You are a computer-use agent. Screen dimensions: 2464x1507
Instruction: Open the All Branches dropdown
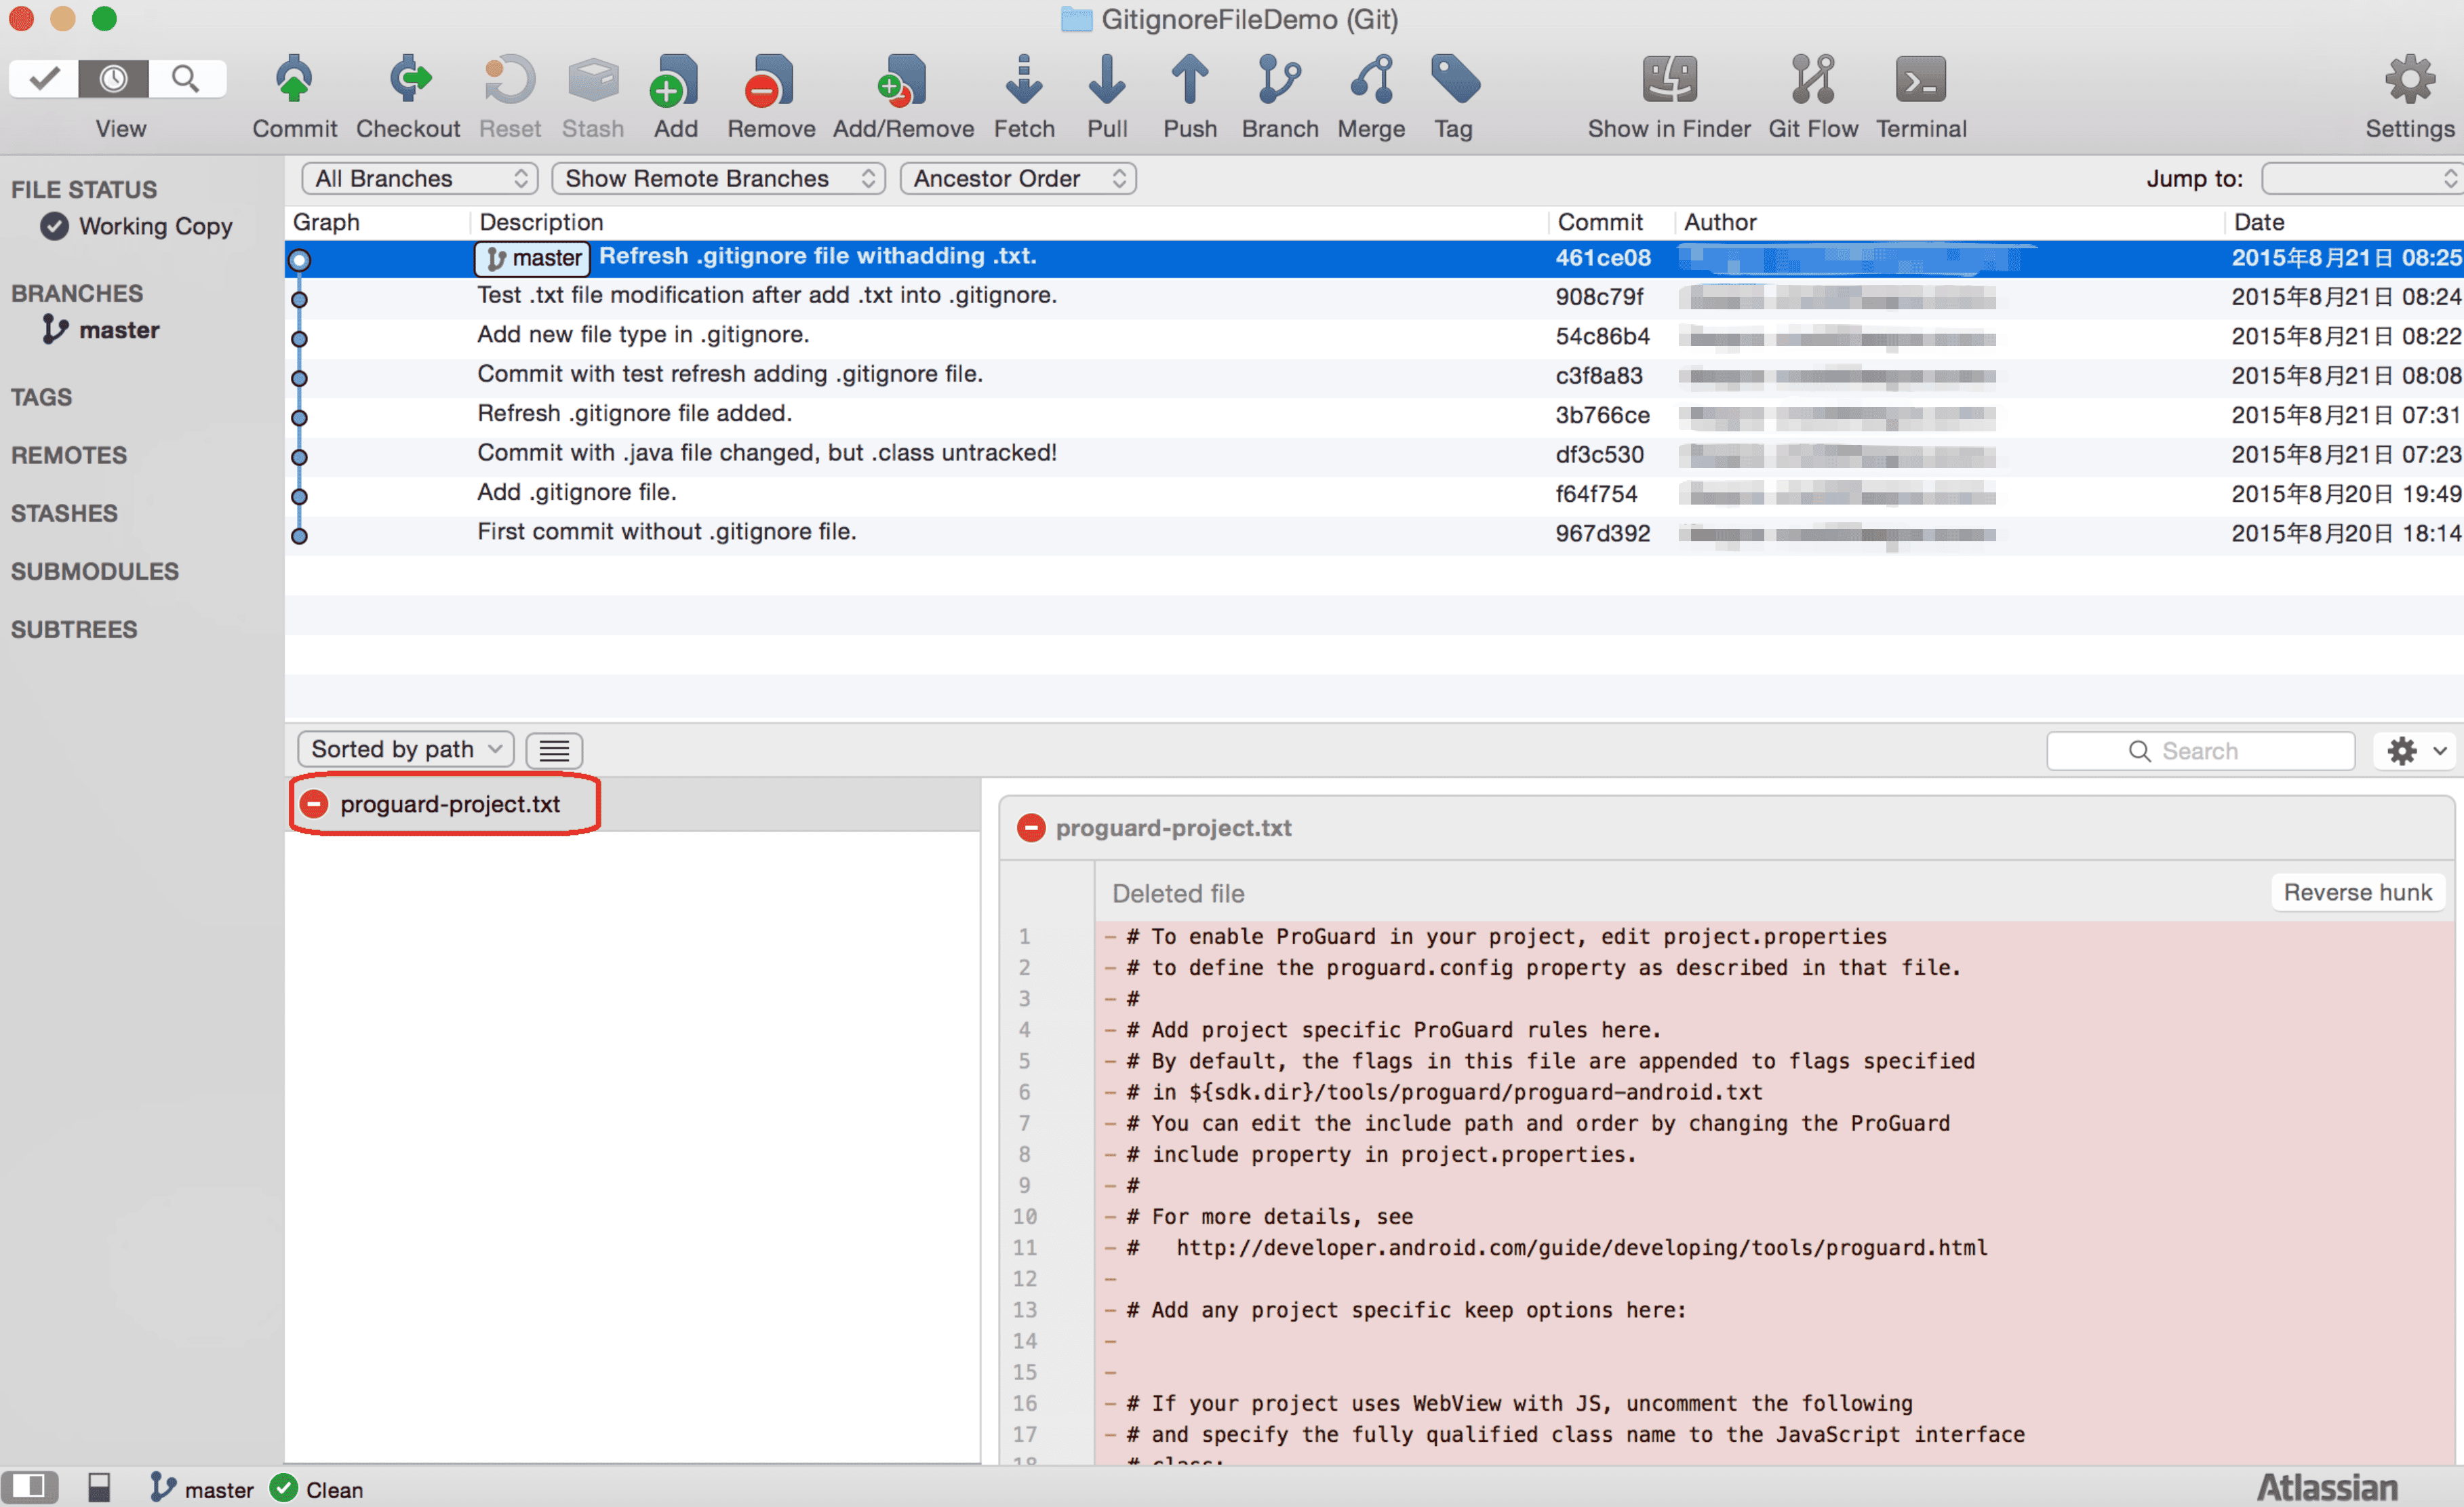[x=420, y=179]
